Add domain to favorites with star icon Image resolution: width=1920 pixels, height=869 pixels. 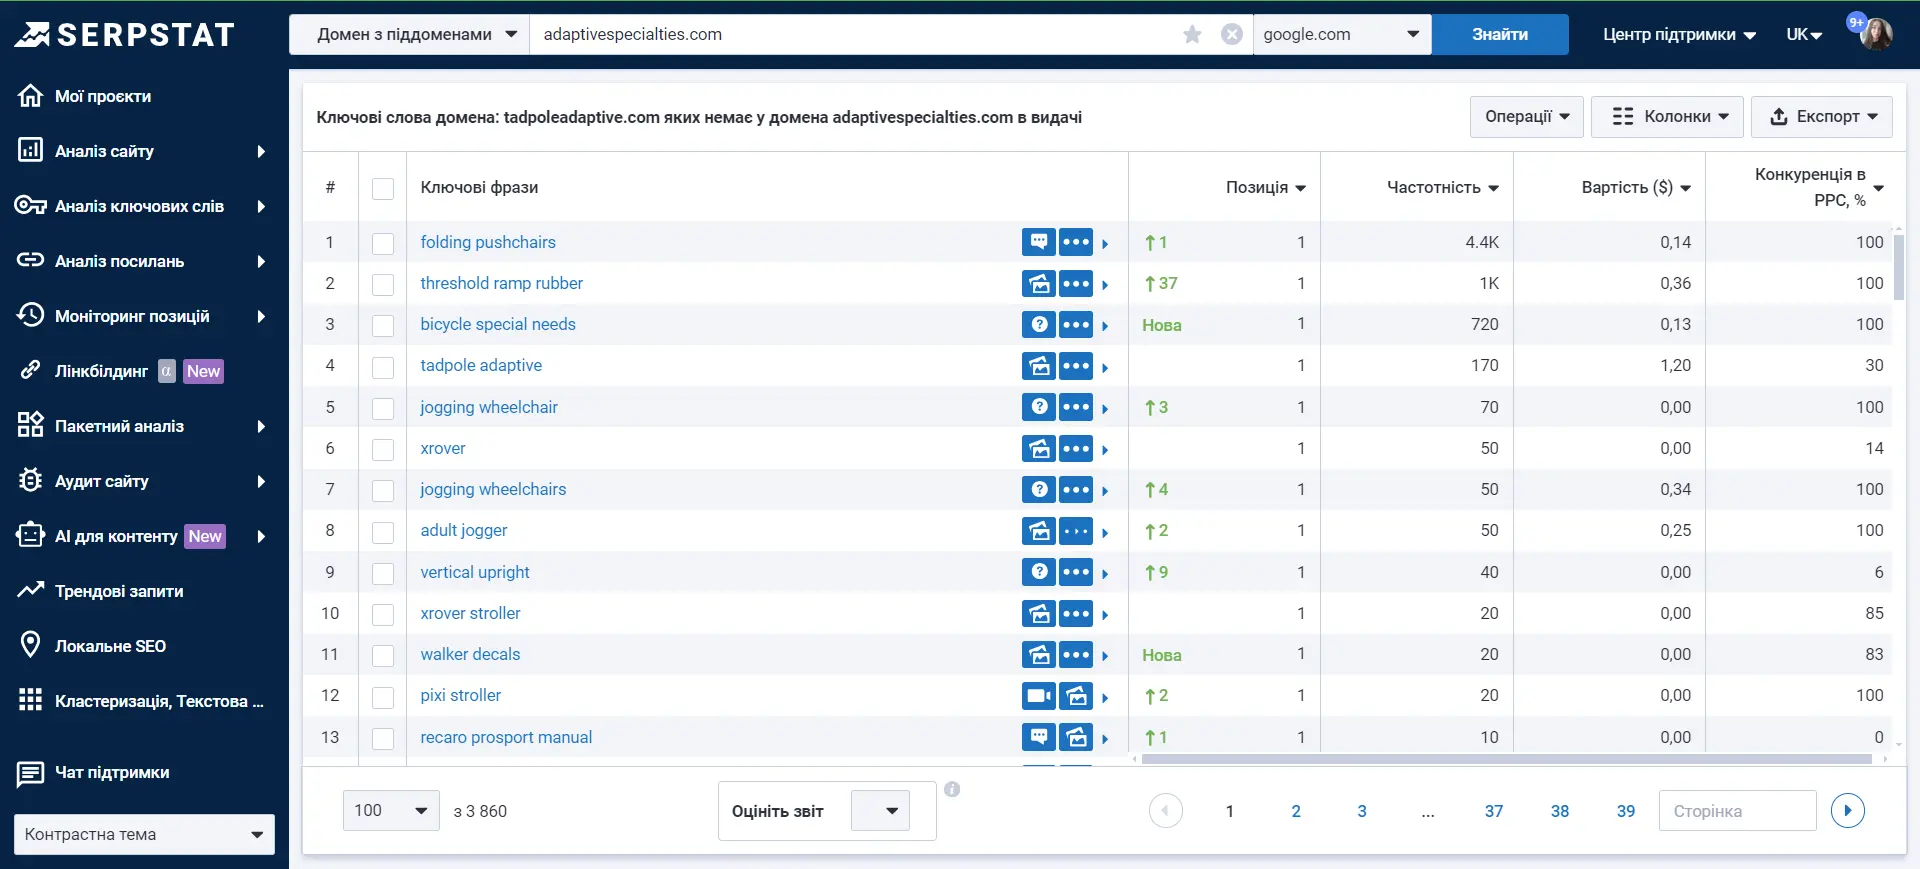point(1192,35)
